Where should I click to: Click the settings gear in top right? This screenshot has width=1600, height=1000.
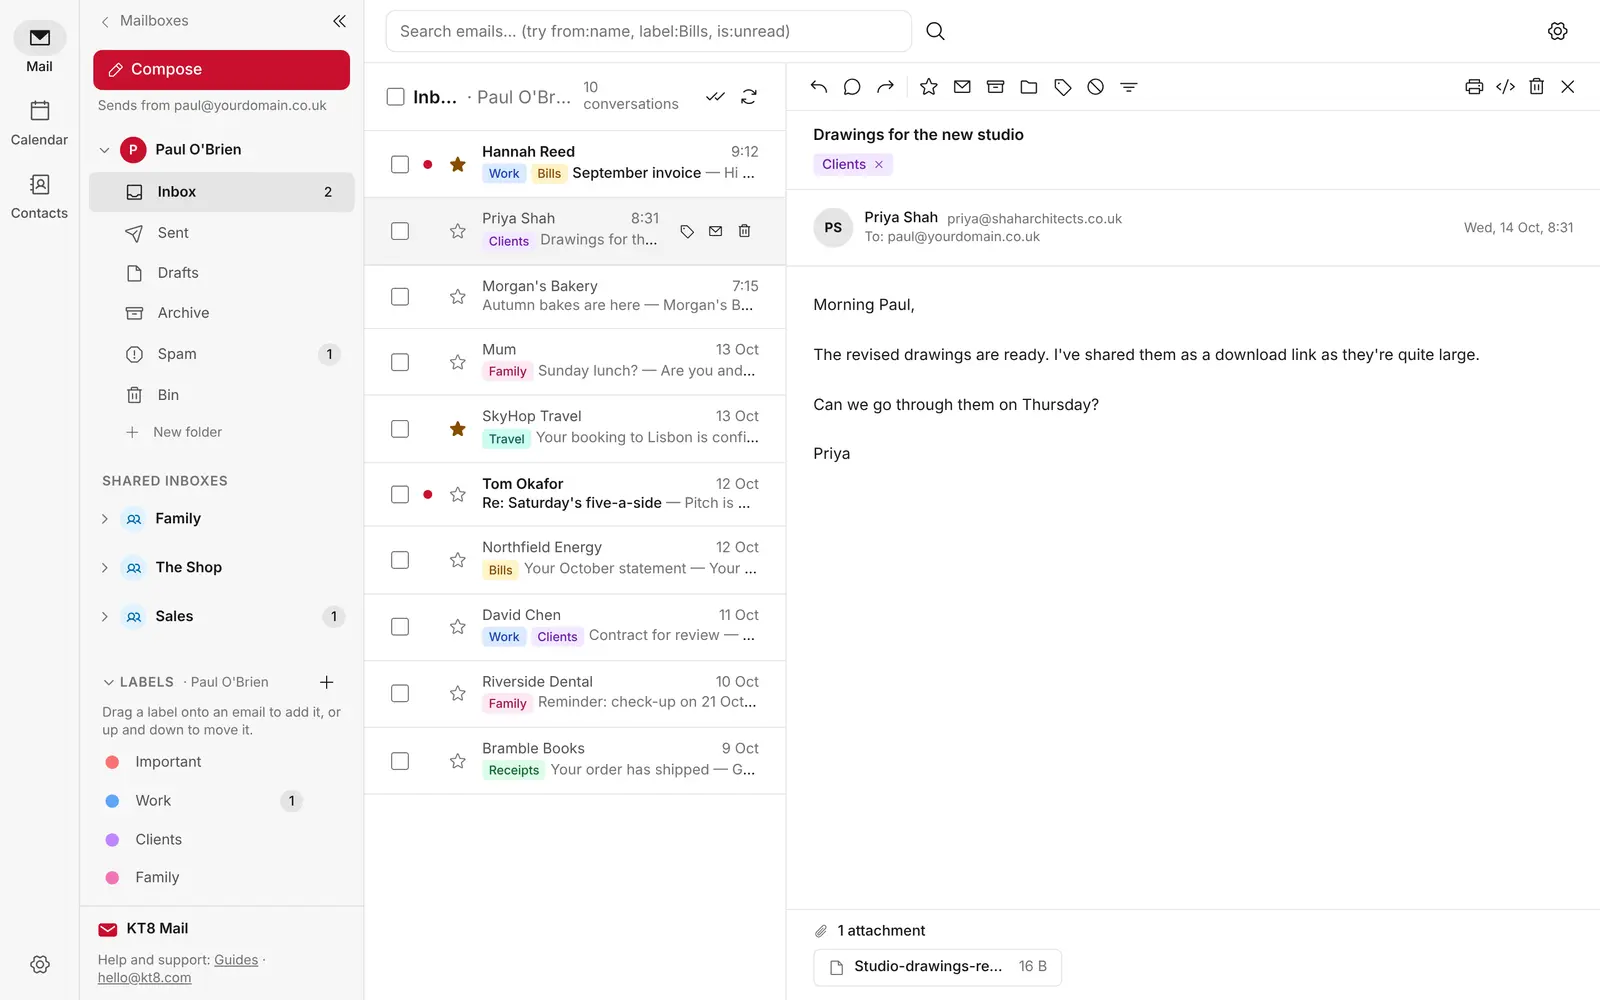click(1557, 31)
